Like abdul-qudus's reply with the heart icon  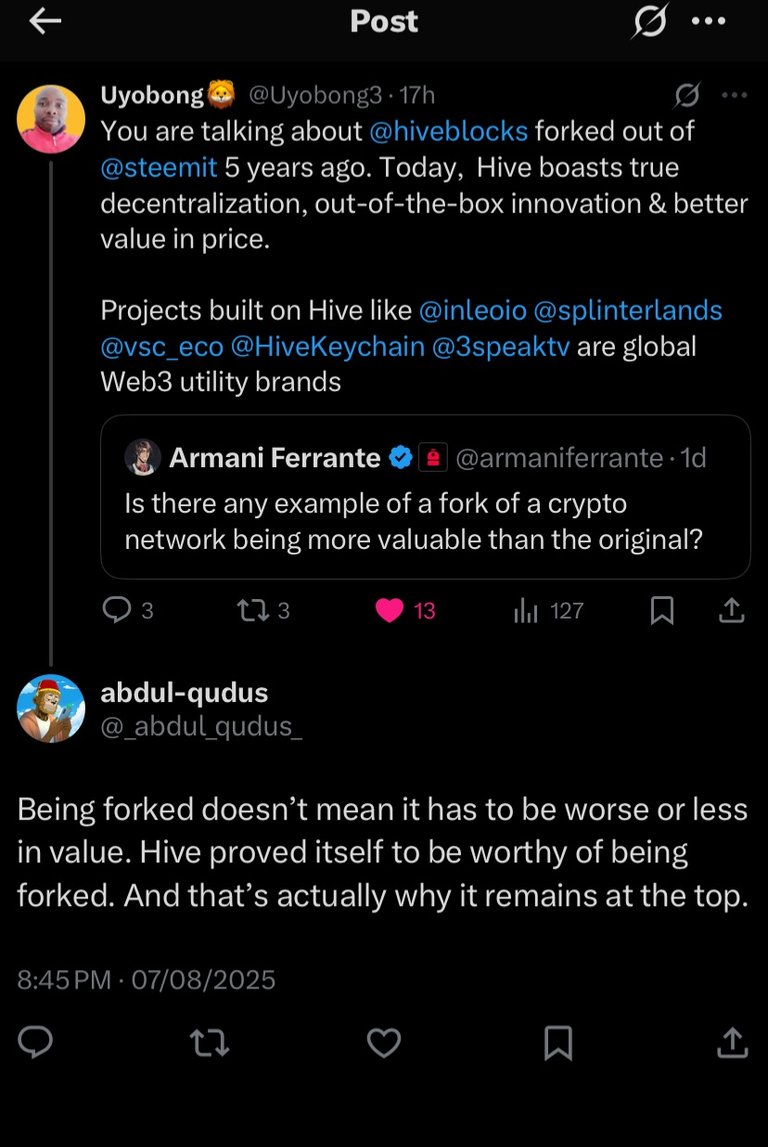[x=384, y=1042]
